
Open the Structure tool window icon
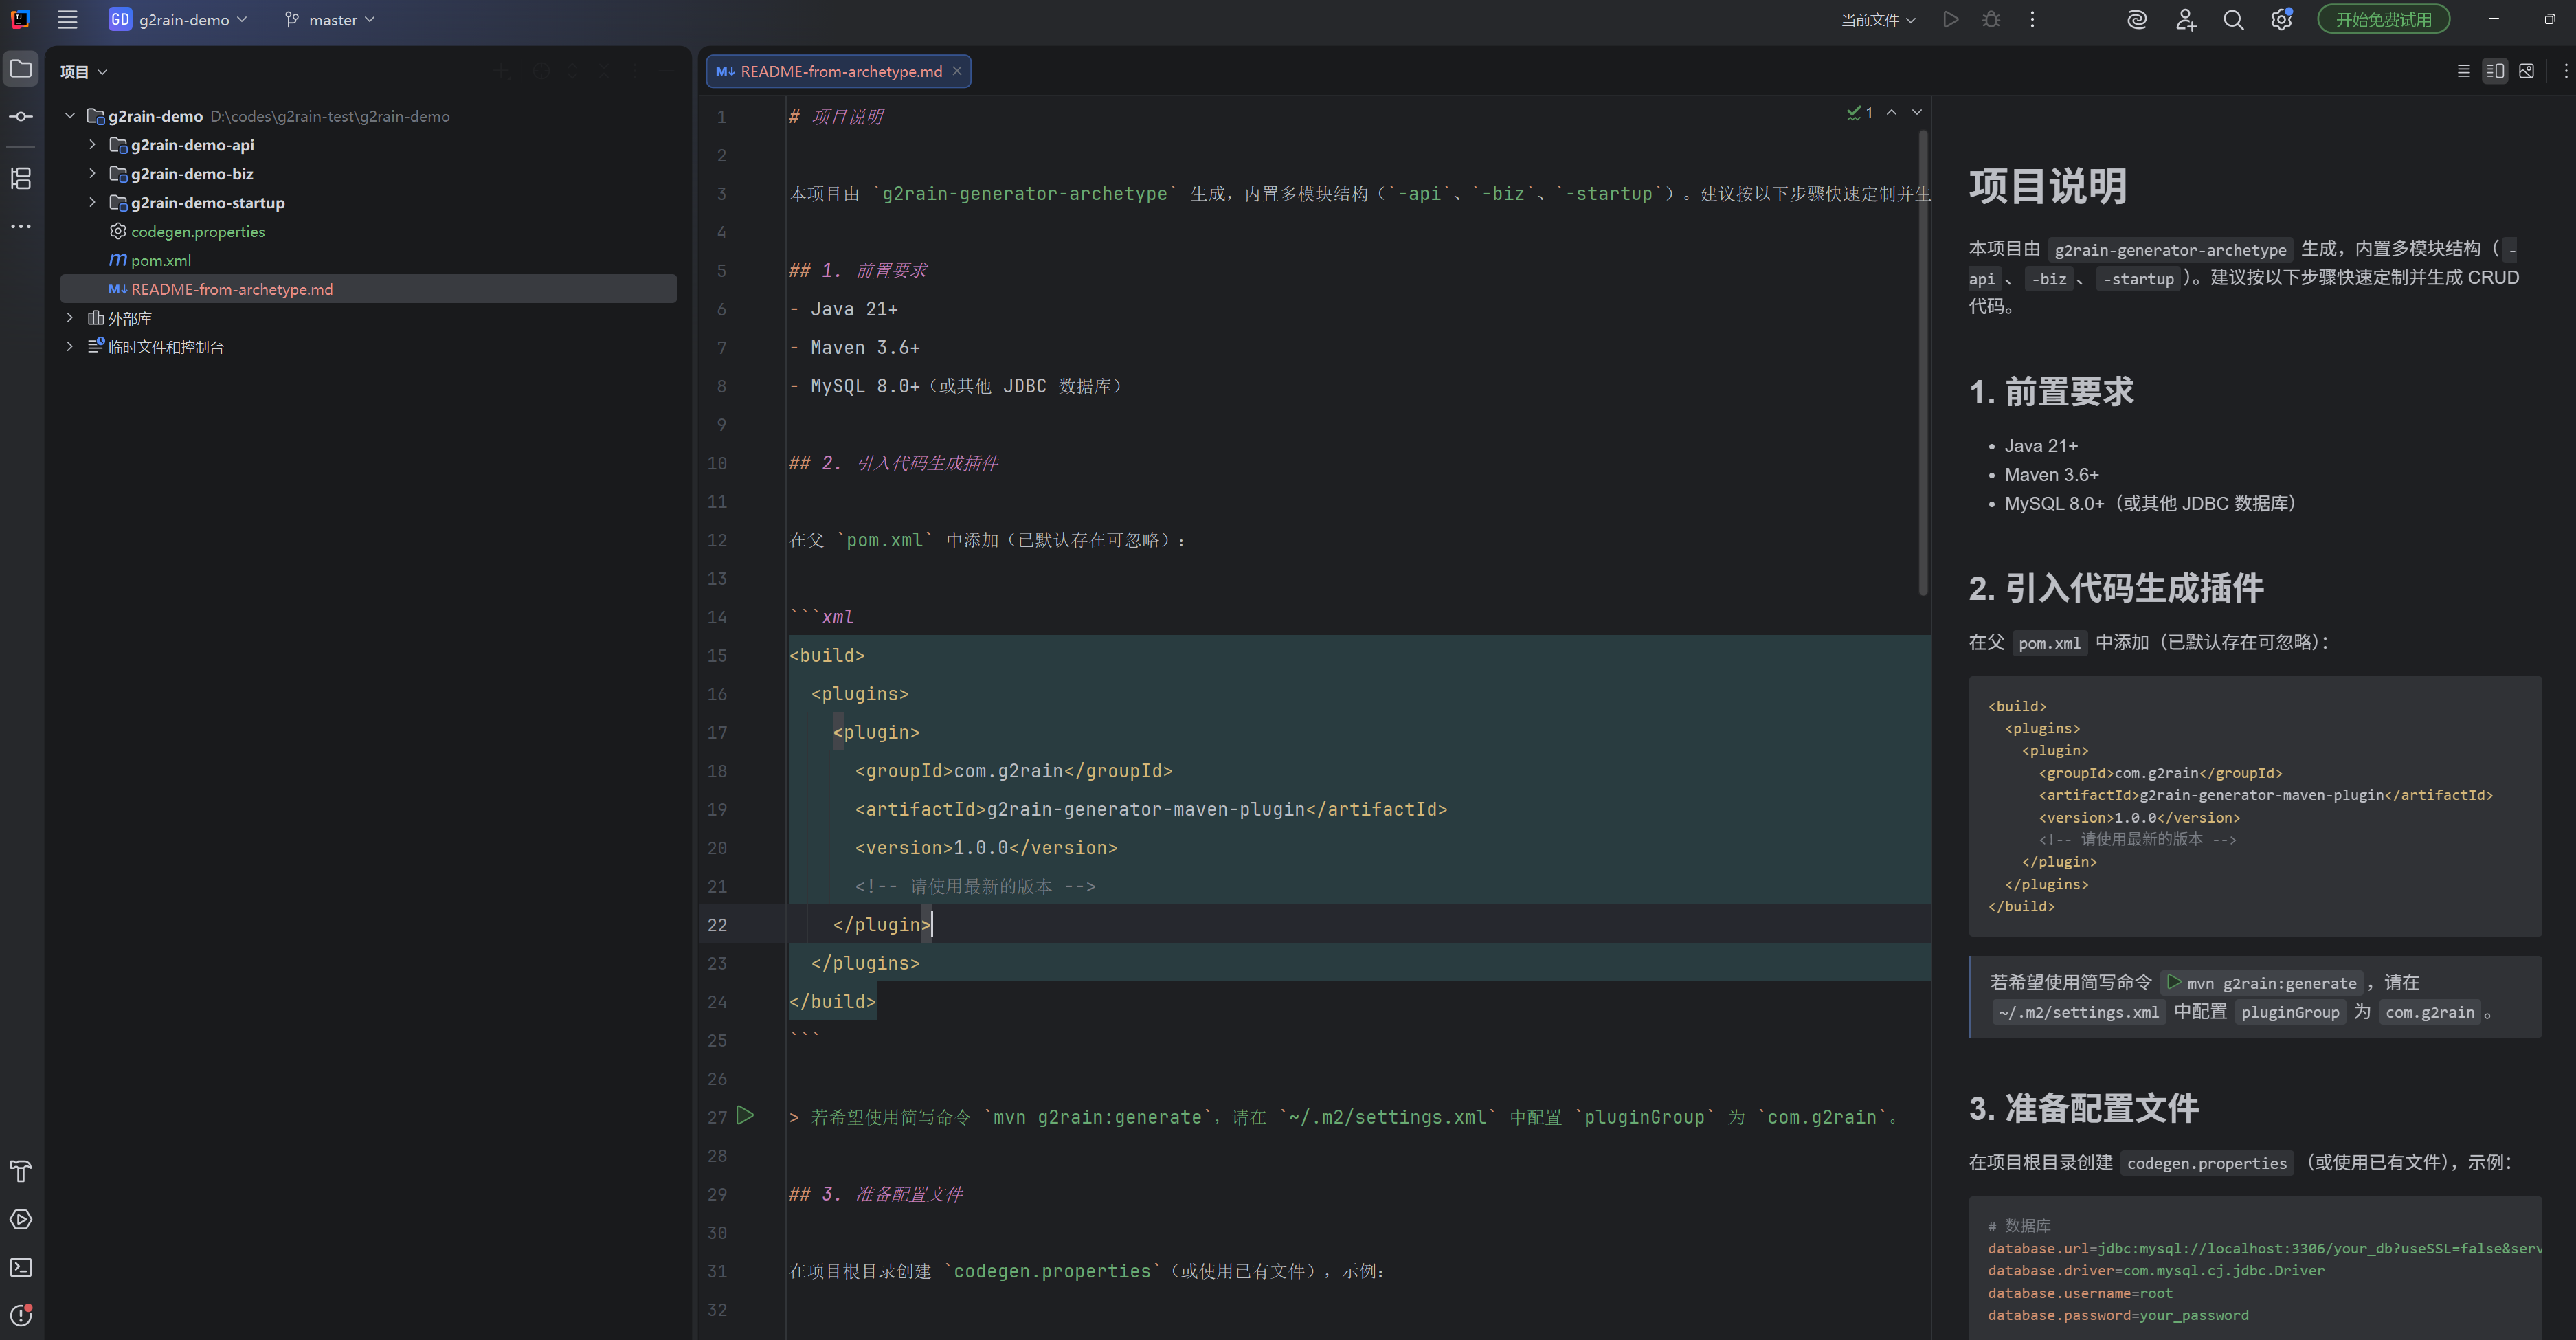click(21, 178)
